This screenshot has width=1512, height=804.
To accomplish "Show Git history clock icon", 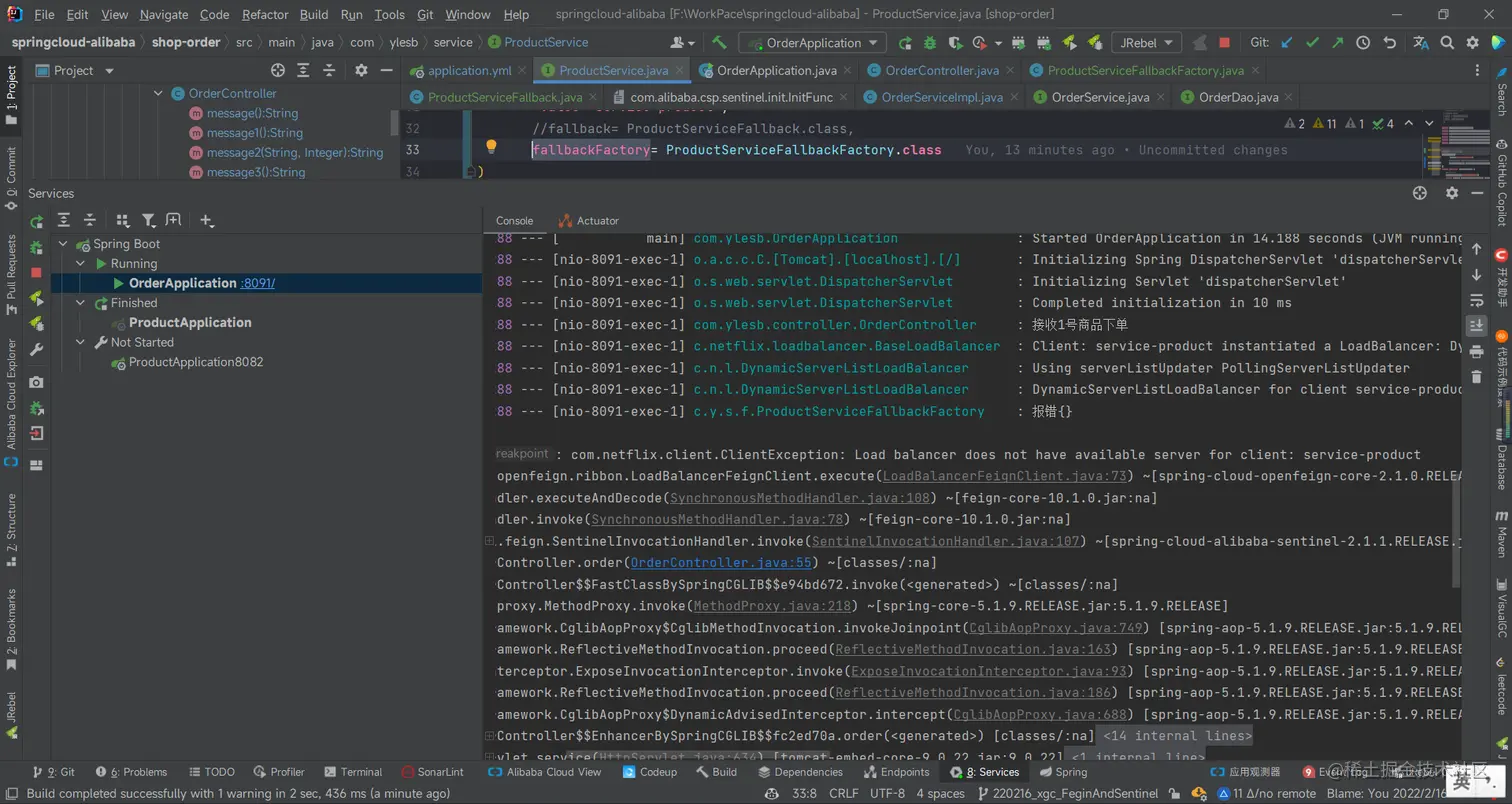I will tap(1363, 43).
